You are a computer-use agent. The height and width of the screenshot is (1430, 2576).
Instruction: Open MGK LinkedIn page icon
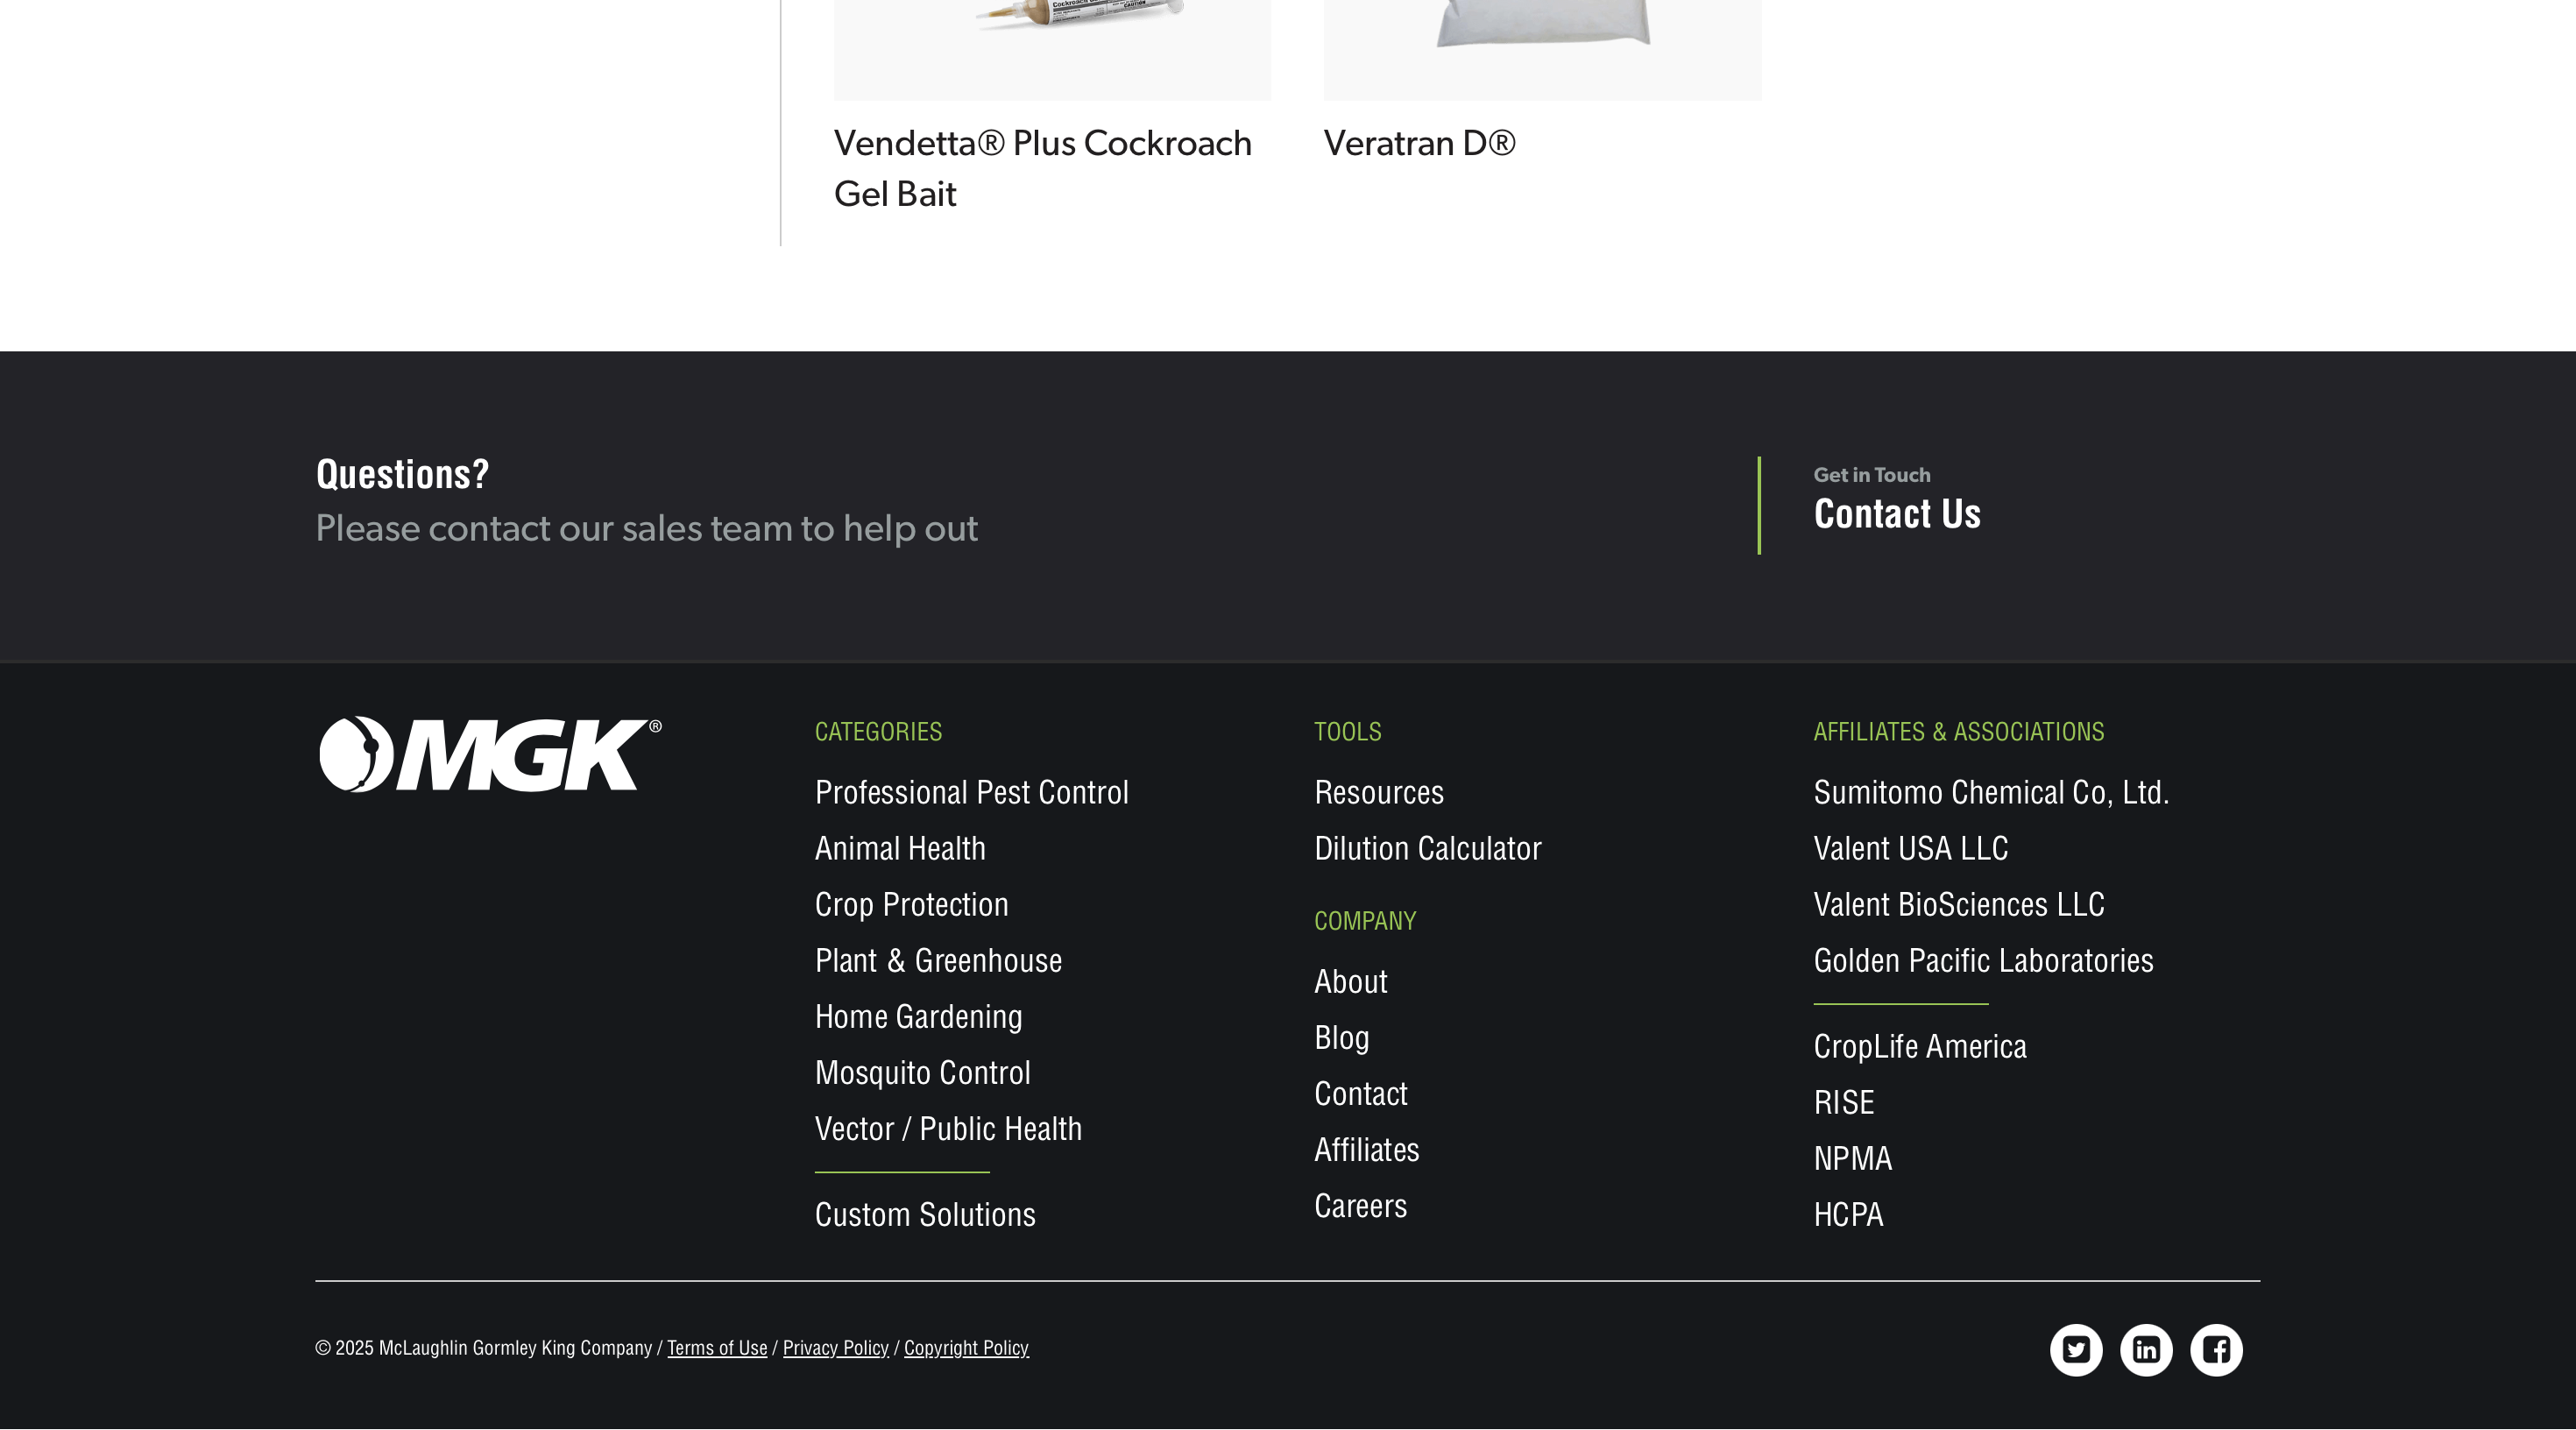click(x=2146, y=1350)
